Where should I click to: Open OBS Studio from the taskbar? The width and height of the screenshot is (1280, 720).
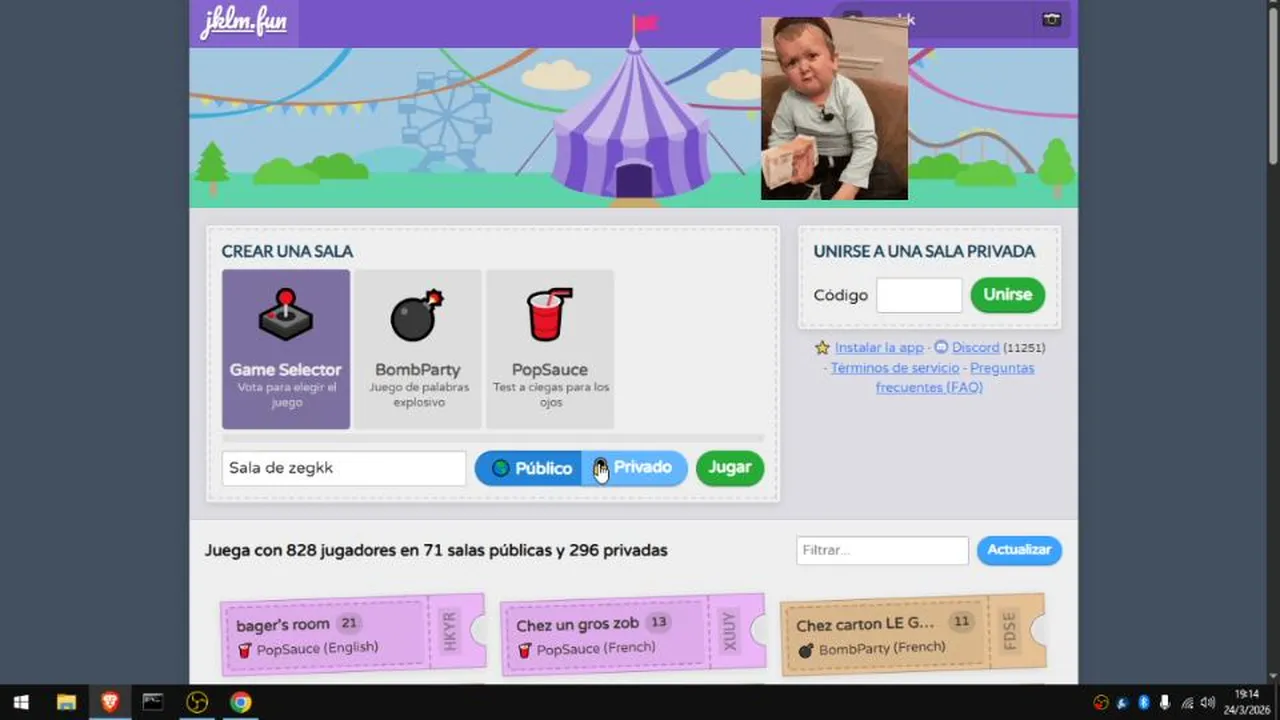tap(197, 702)
